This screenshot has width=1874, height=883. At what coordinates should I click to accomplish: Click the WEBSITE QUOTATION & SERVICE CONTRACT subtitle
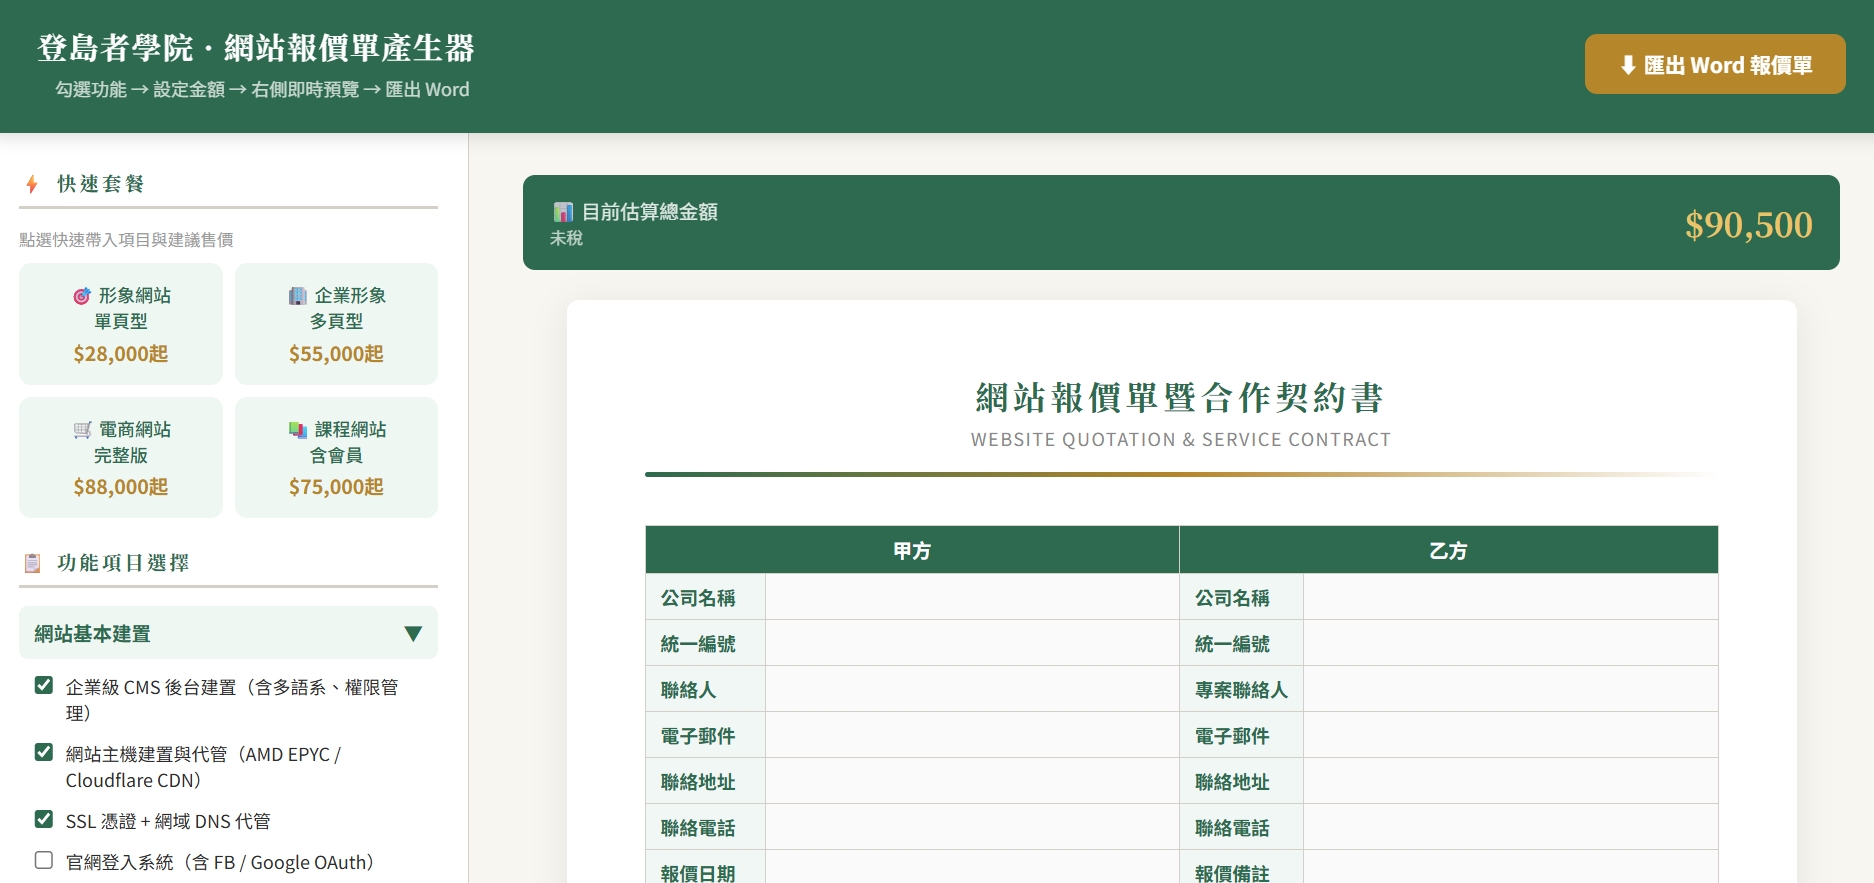point(1180,440)
